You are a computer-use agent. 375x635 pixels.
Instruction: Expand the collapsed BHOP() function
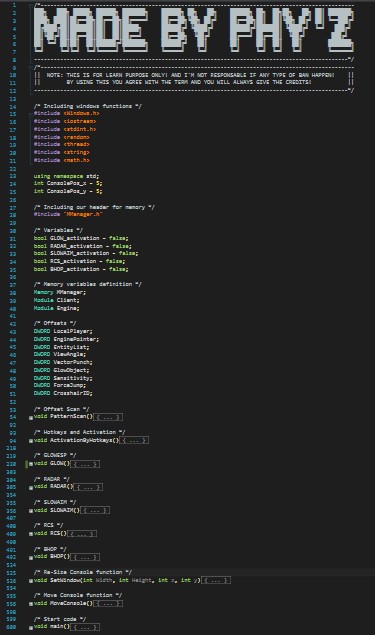coord(31,558)
